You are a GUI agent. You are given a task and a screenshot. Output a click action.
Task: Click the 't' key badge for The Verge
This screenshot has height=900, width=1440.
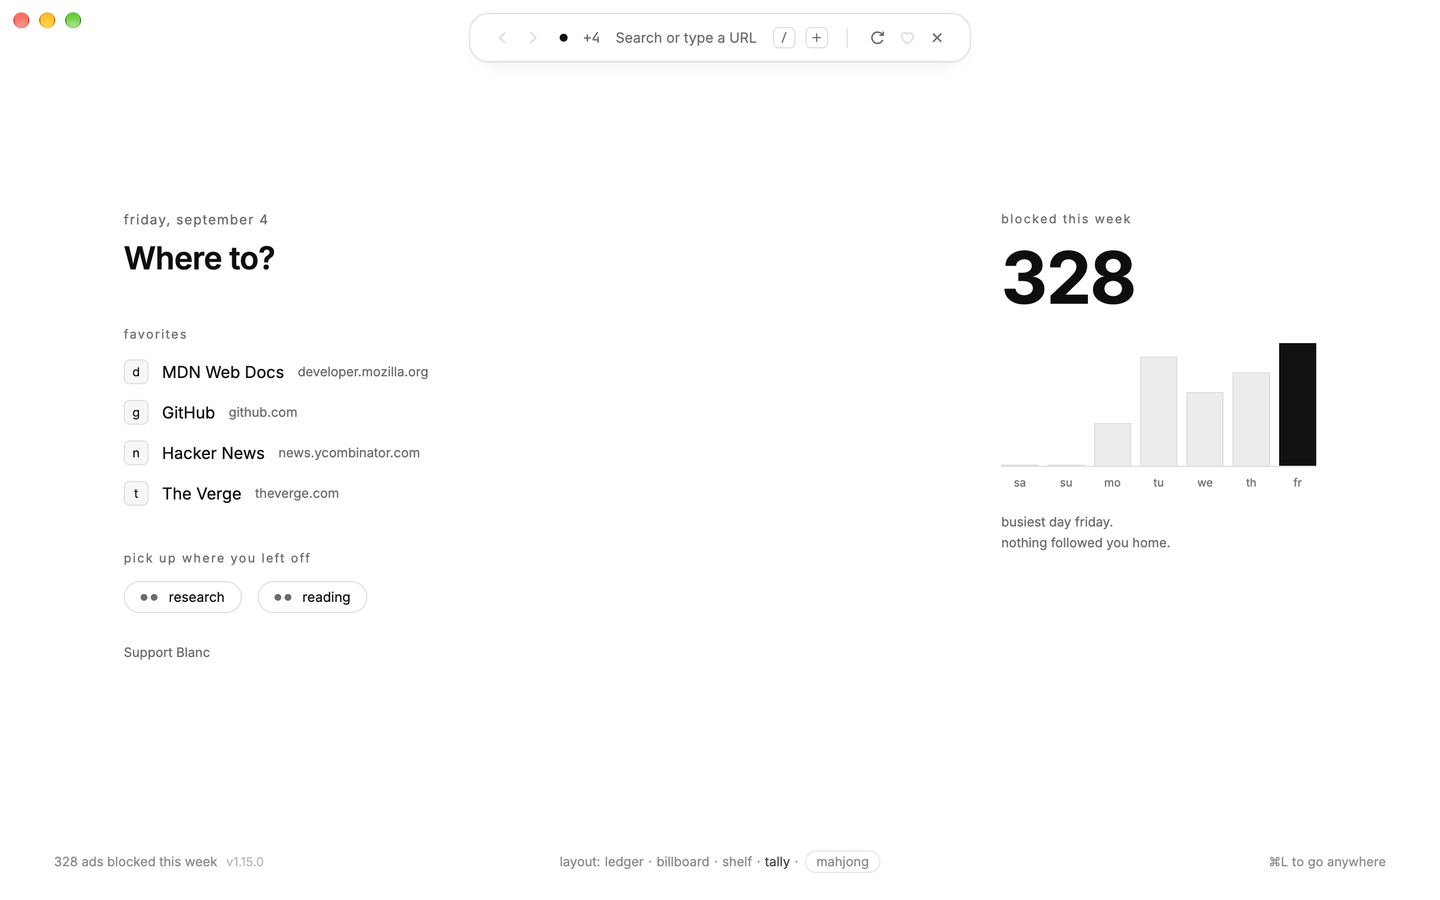pyautogui.click(x=136, y=493)
